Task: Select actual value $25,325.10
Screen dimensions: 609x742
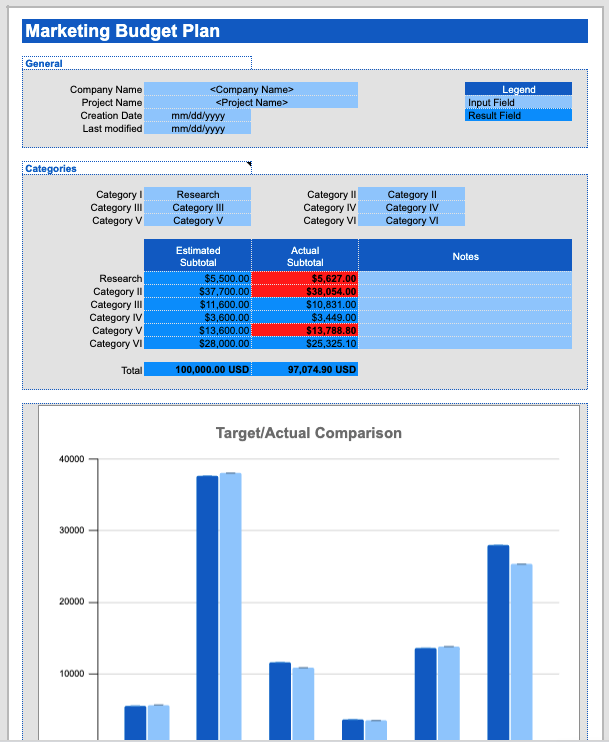Action: [x=305, y=343]
